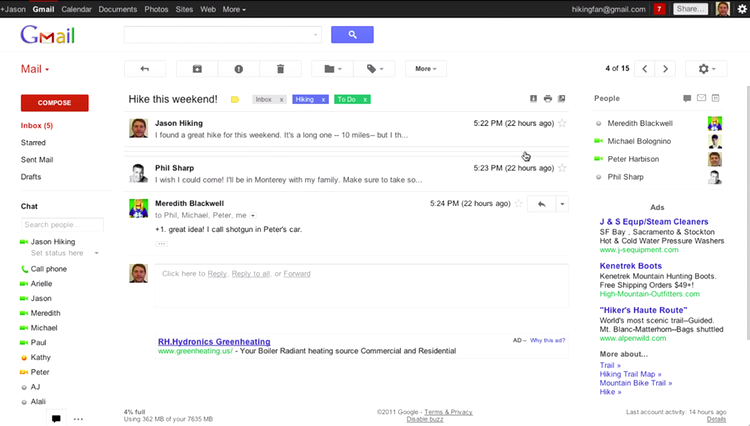
Task: Open the Set status here dropdown
Action: pyautogui.click(x=97, y=253)
